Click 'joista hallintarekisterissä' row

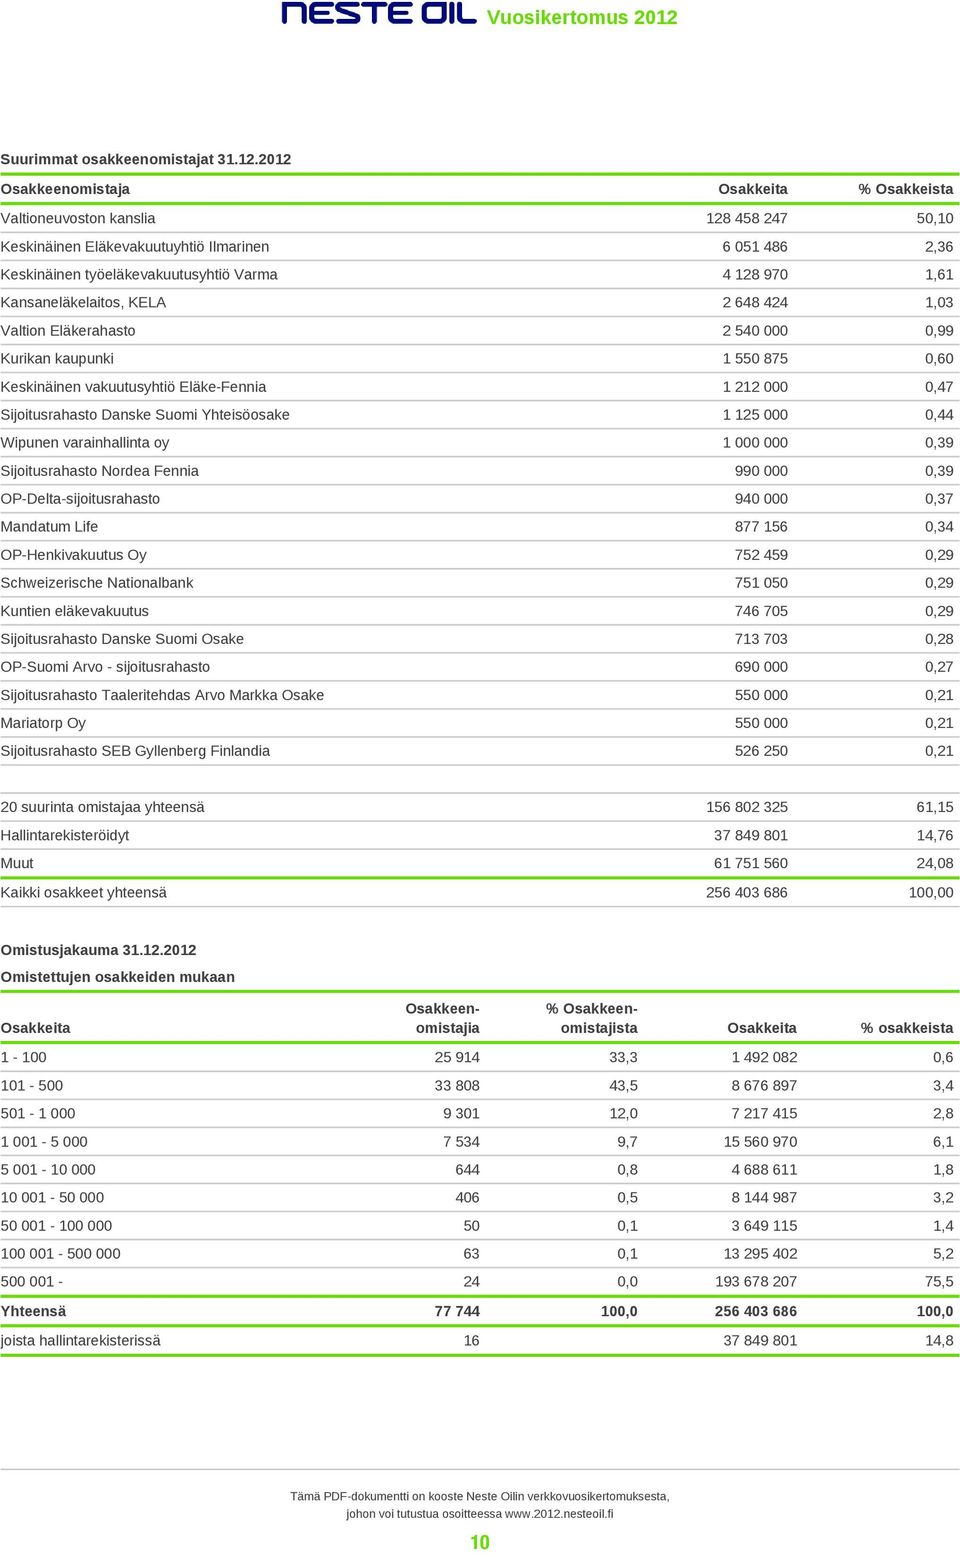[480, 1340]
